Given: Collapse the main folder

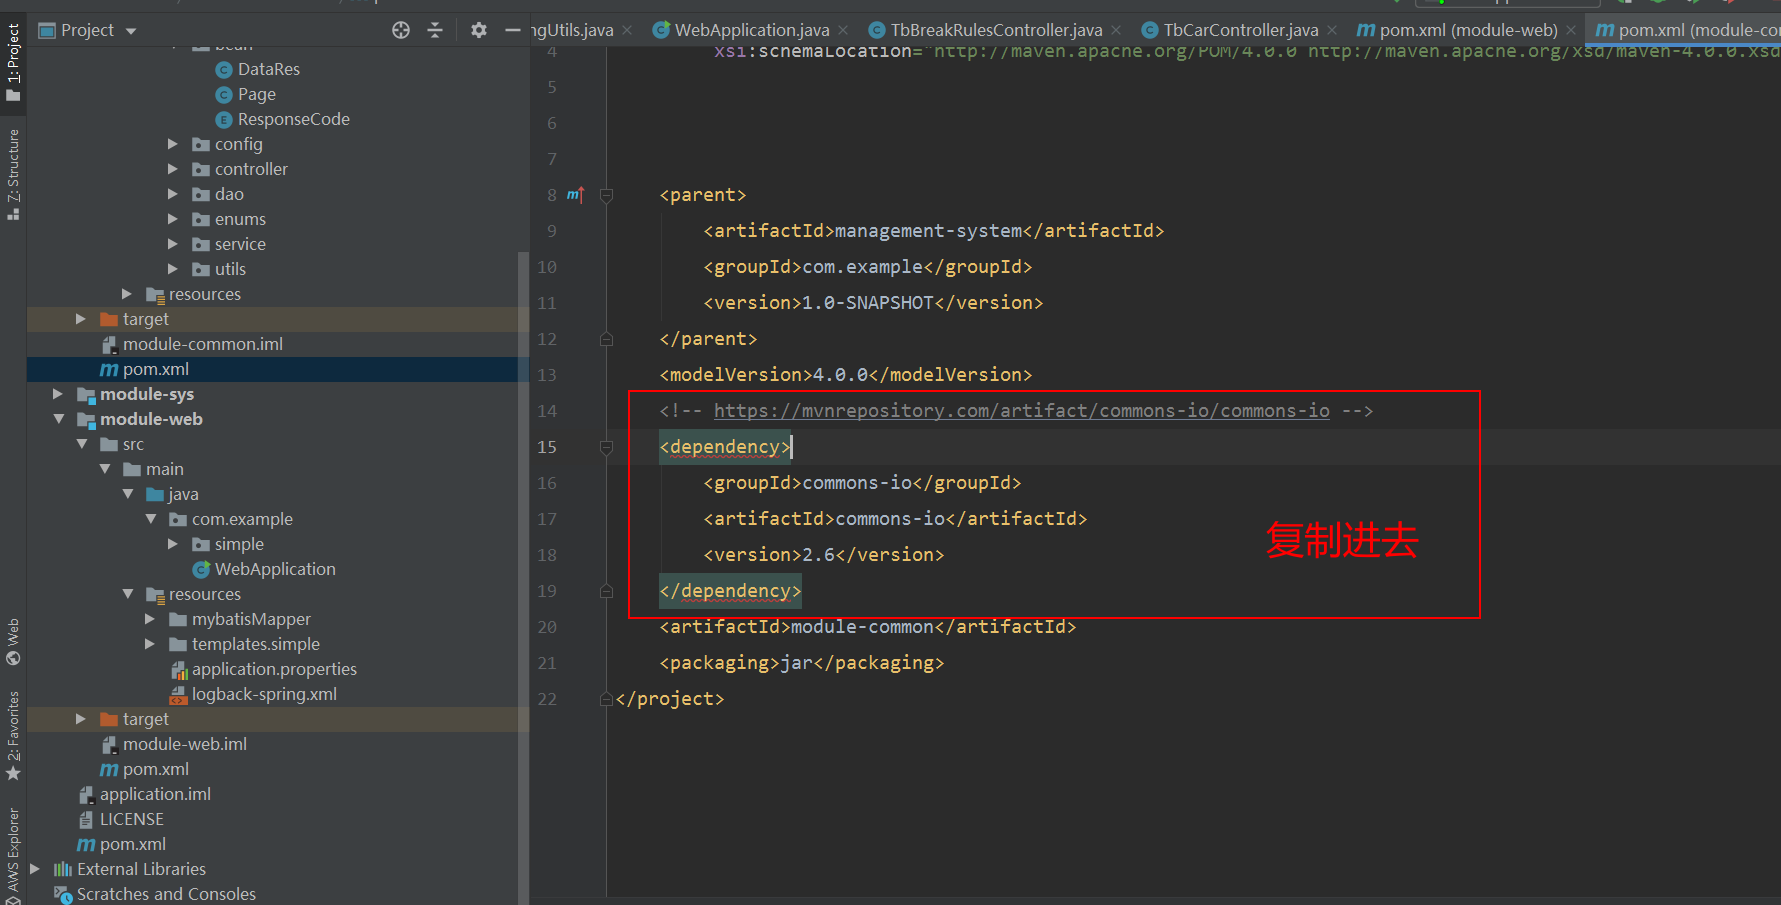Looking at the screenshot, I should [104, 469].
